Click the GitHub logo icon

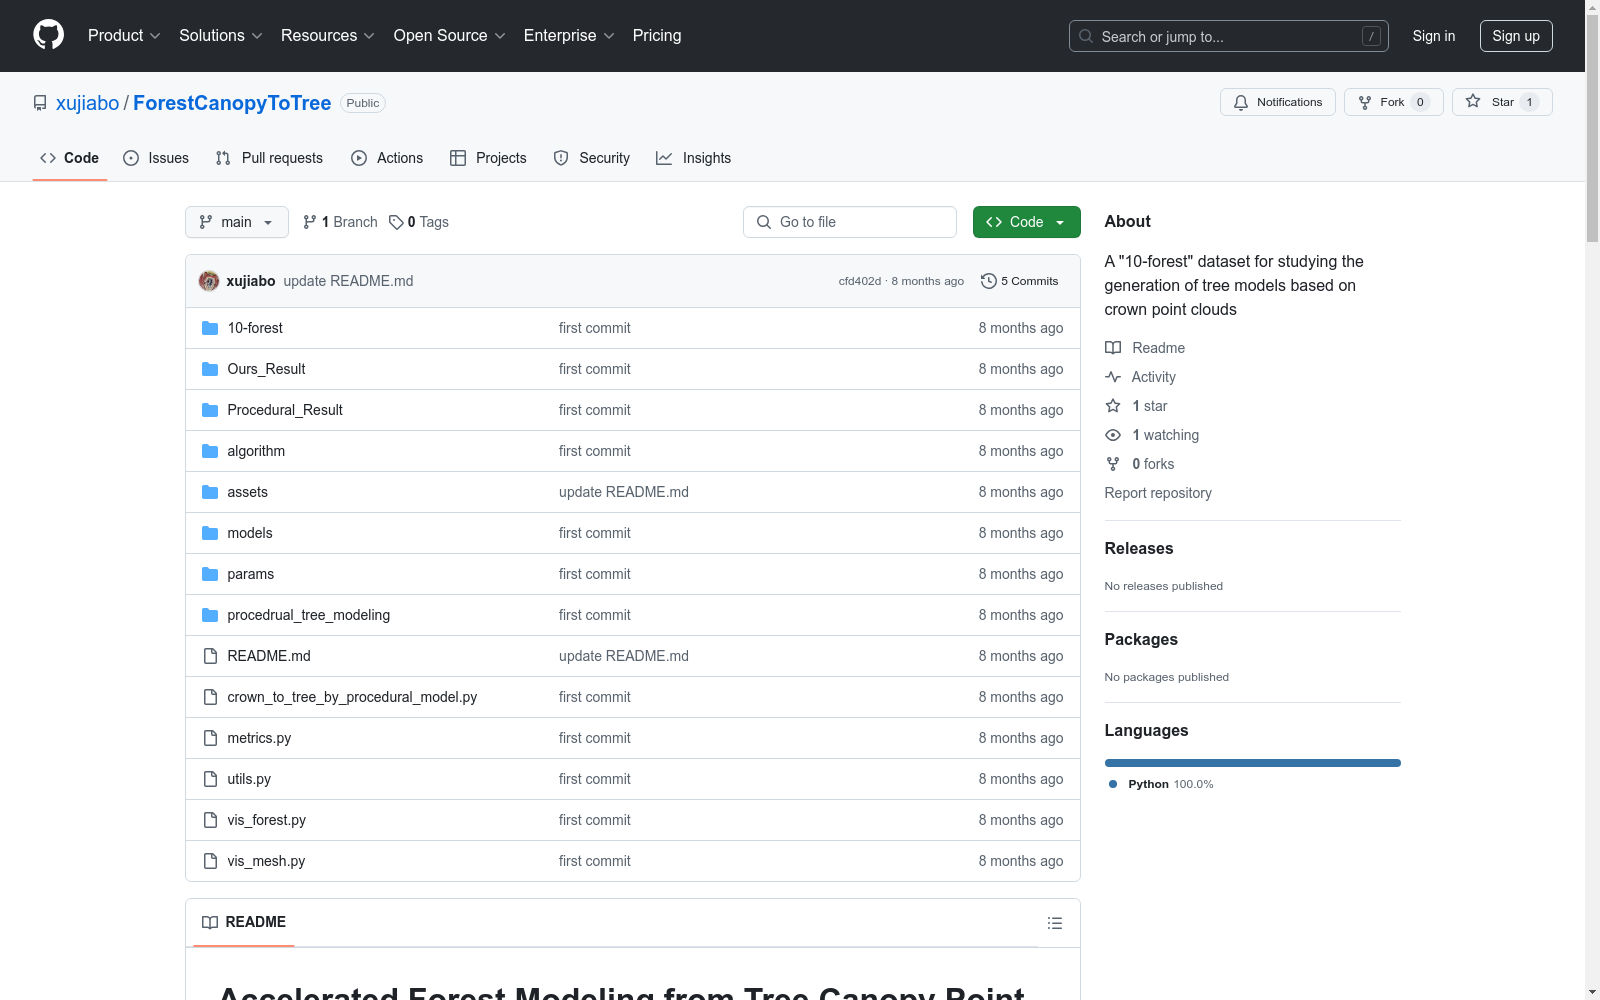(48, 35)
